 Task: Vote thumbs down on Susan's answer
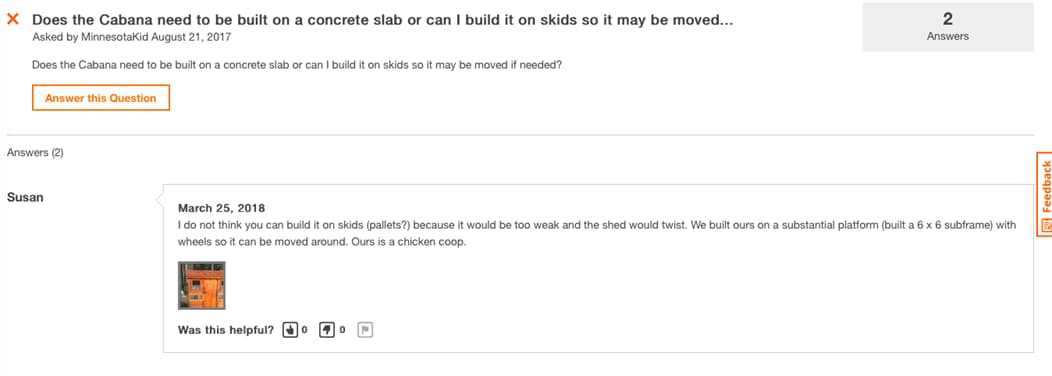pos(327,330)
